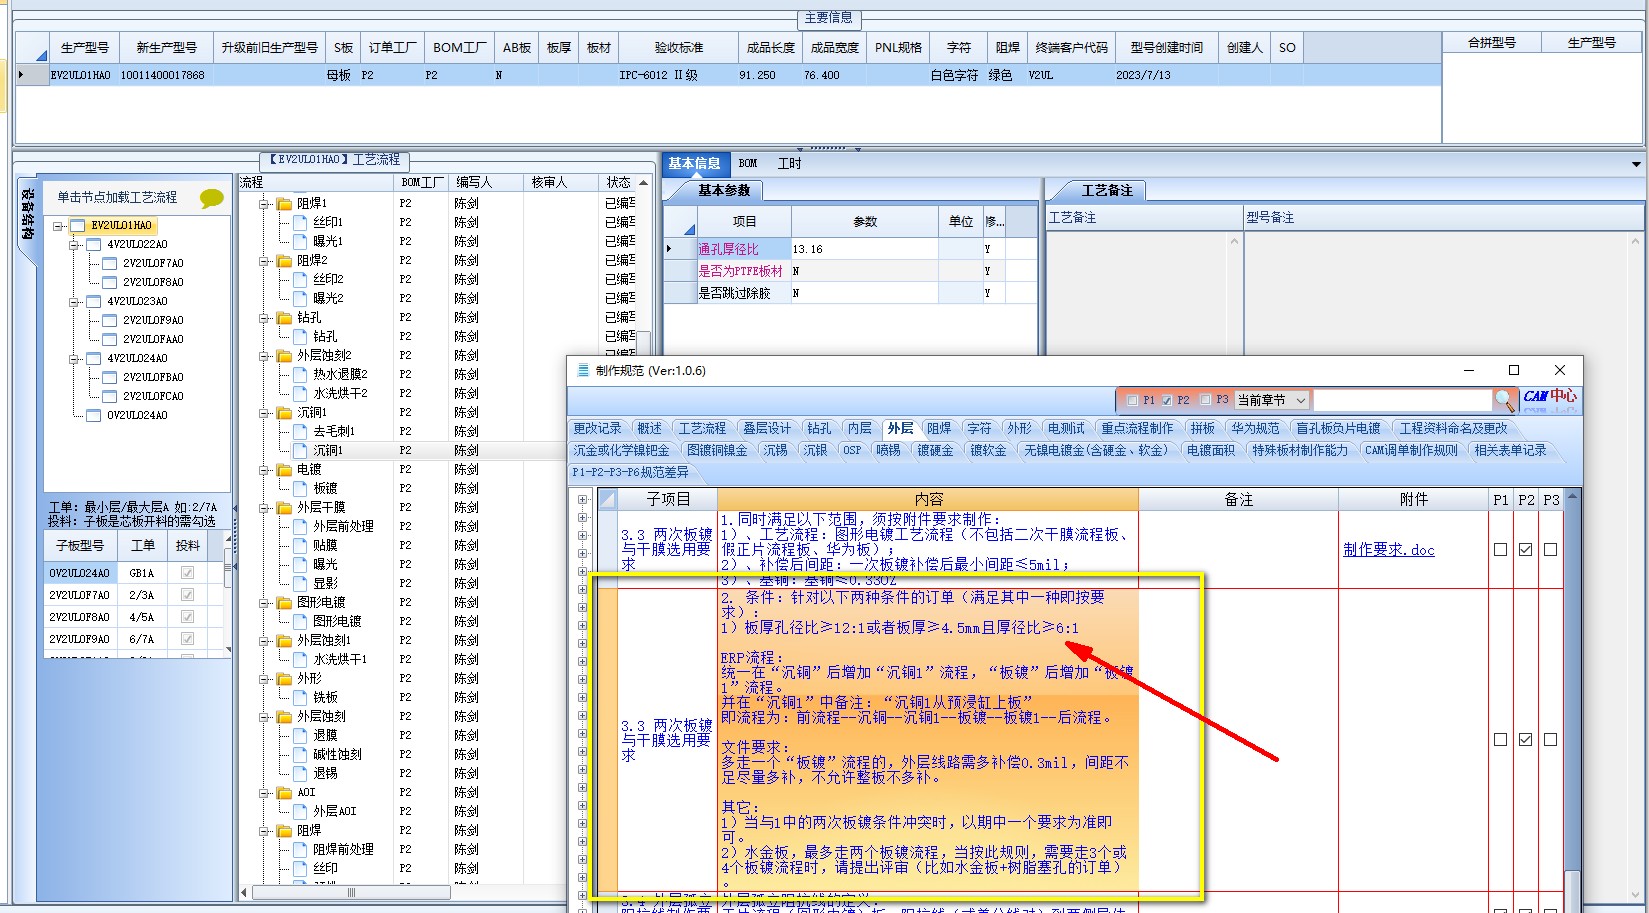Click the 沉铜1 folder icon

pos(284,412)
